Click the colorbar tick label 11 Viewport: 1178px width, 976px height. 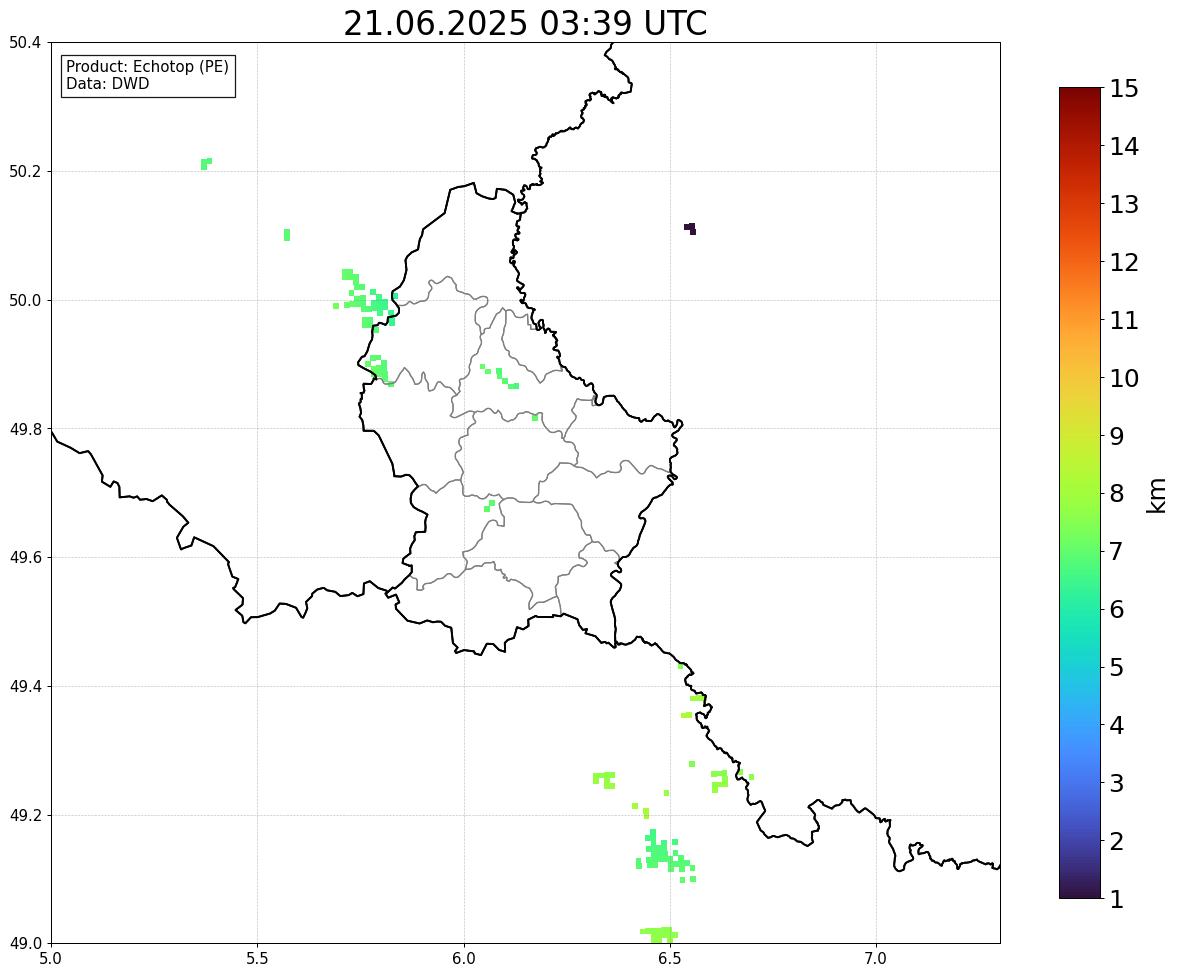coord(1124,320)
